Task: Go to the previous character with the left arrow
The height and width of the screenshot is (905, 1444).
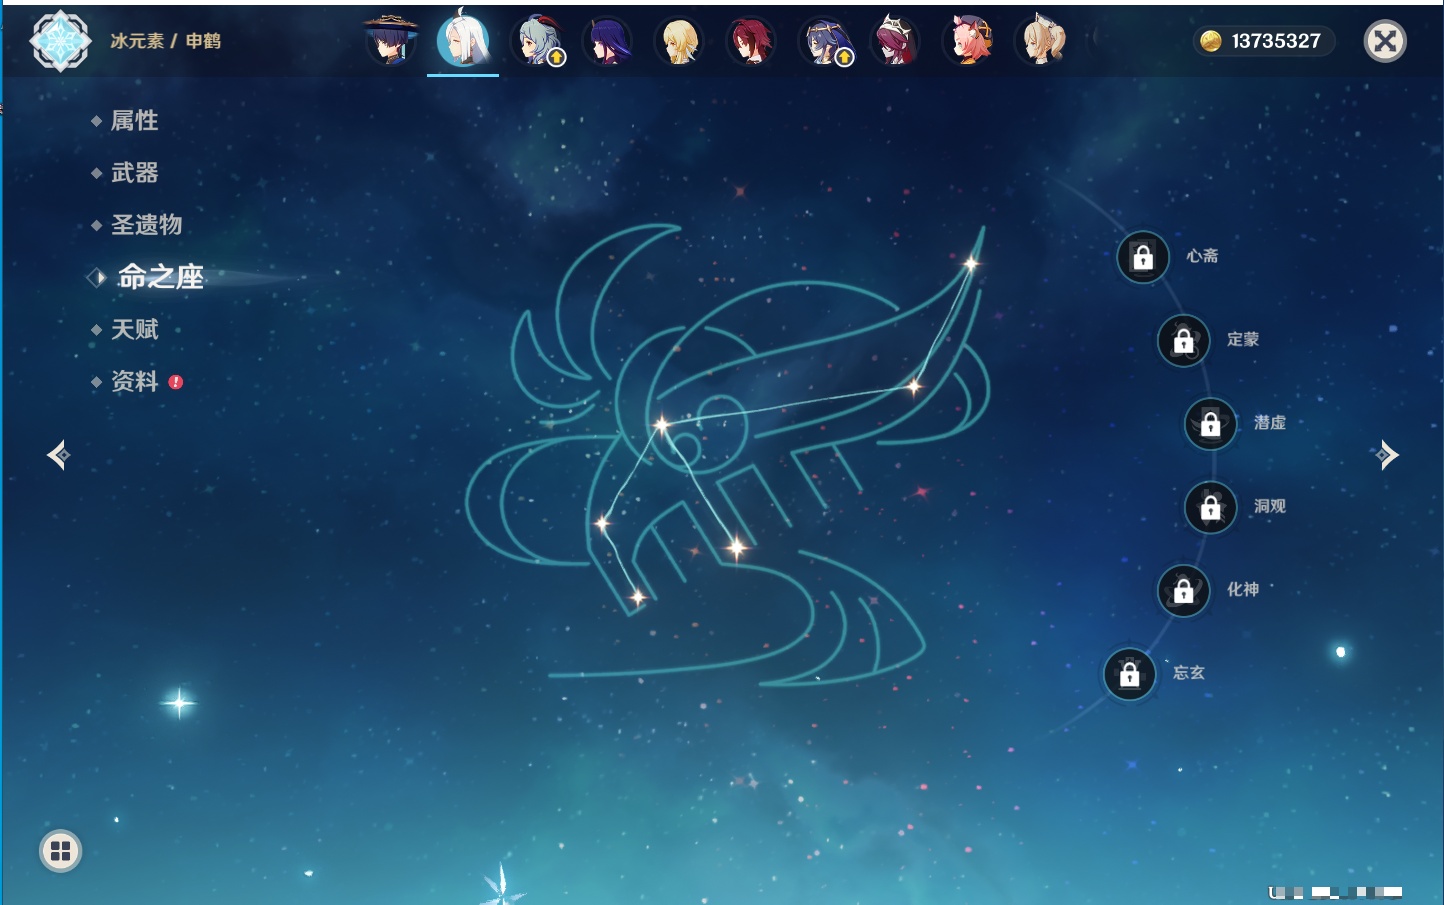Action: [58, 455]
